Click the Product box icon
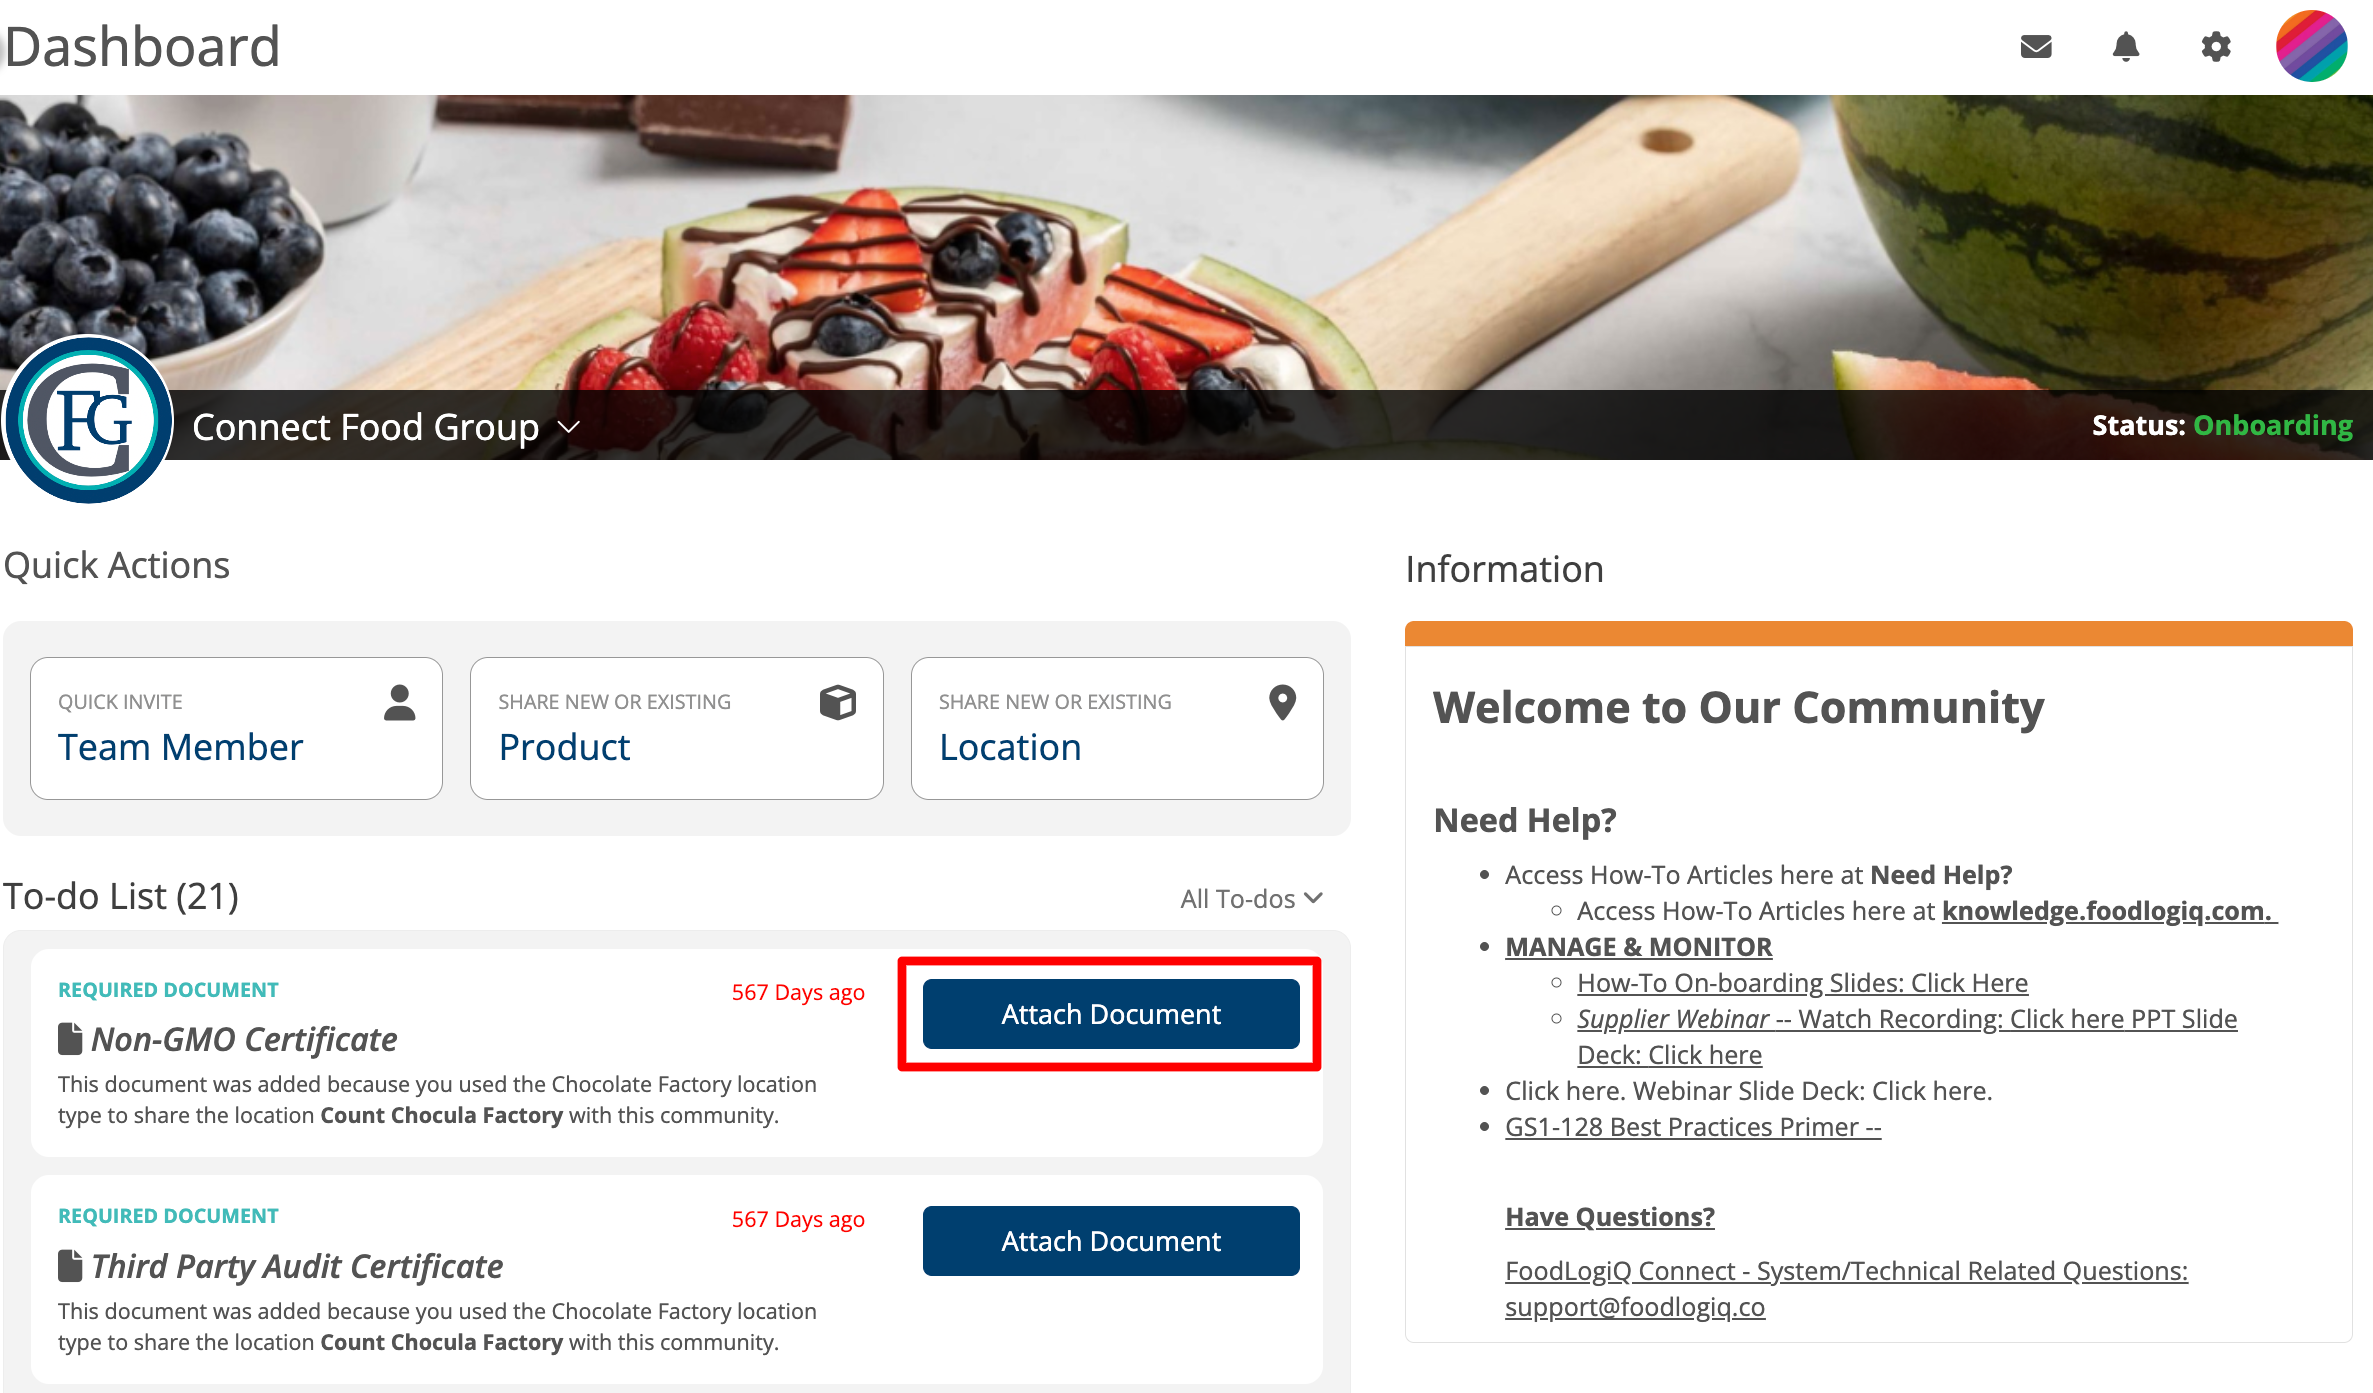This screenshot has width=2373, height=1393. [x=838, y=702]
